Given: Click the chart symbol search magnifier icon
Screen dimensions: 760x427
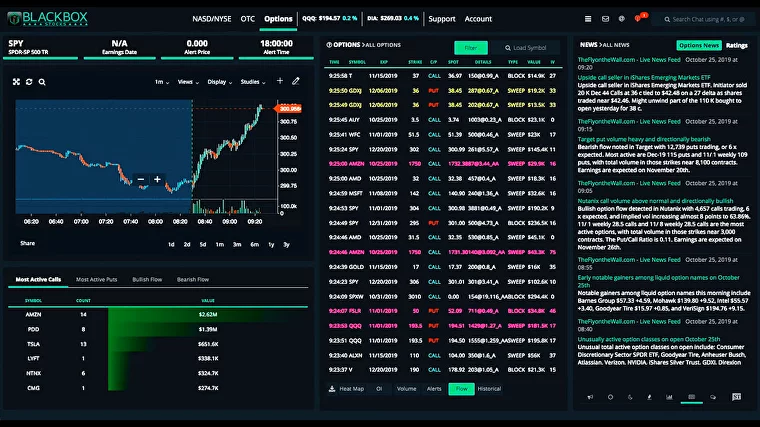Looking at the screenshot, I should point(42,81).
